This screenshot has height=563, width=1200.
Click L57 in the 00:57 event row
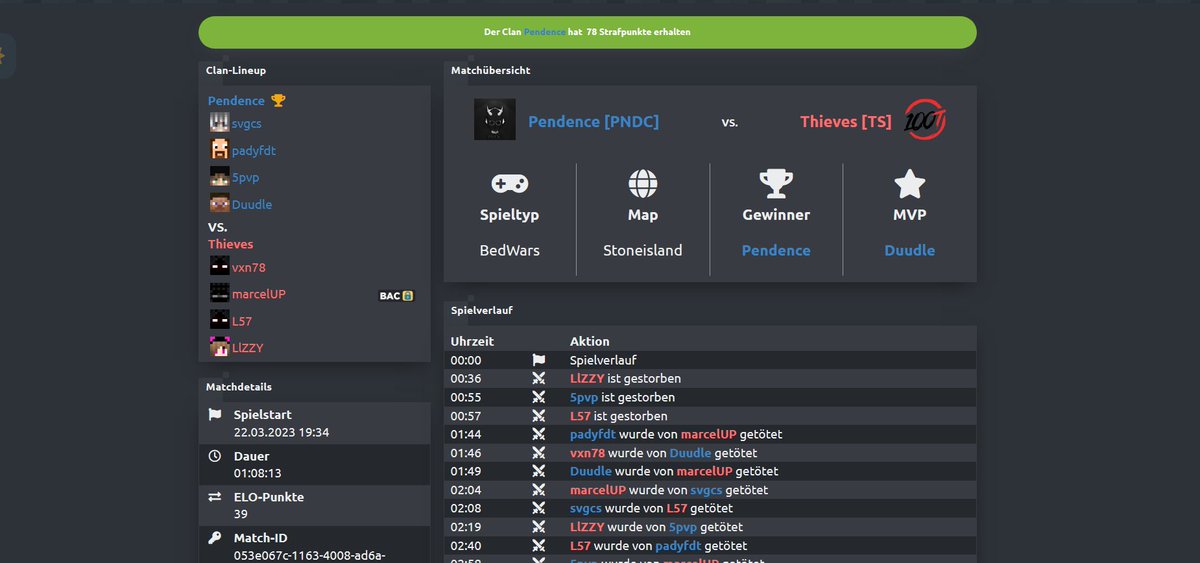click(580, 416)
